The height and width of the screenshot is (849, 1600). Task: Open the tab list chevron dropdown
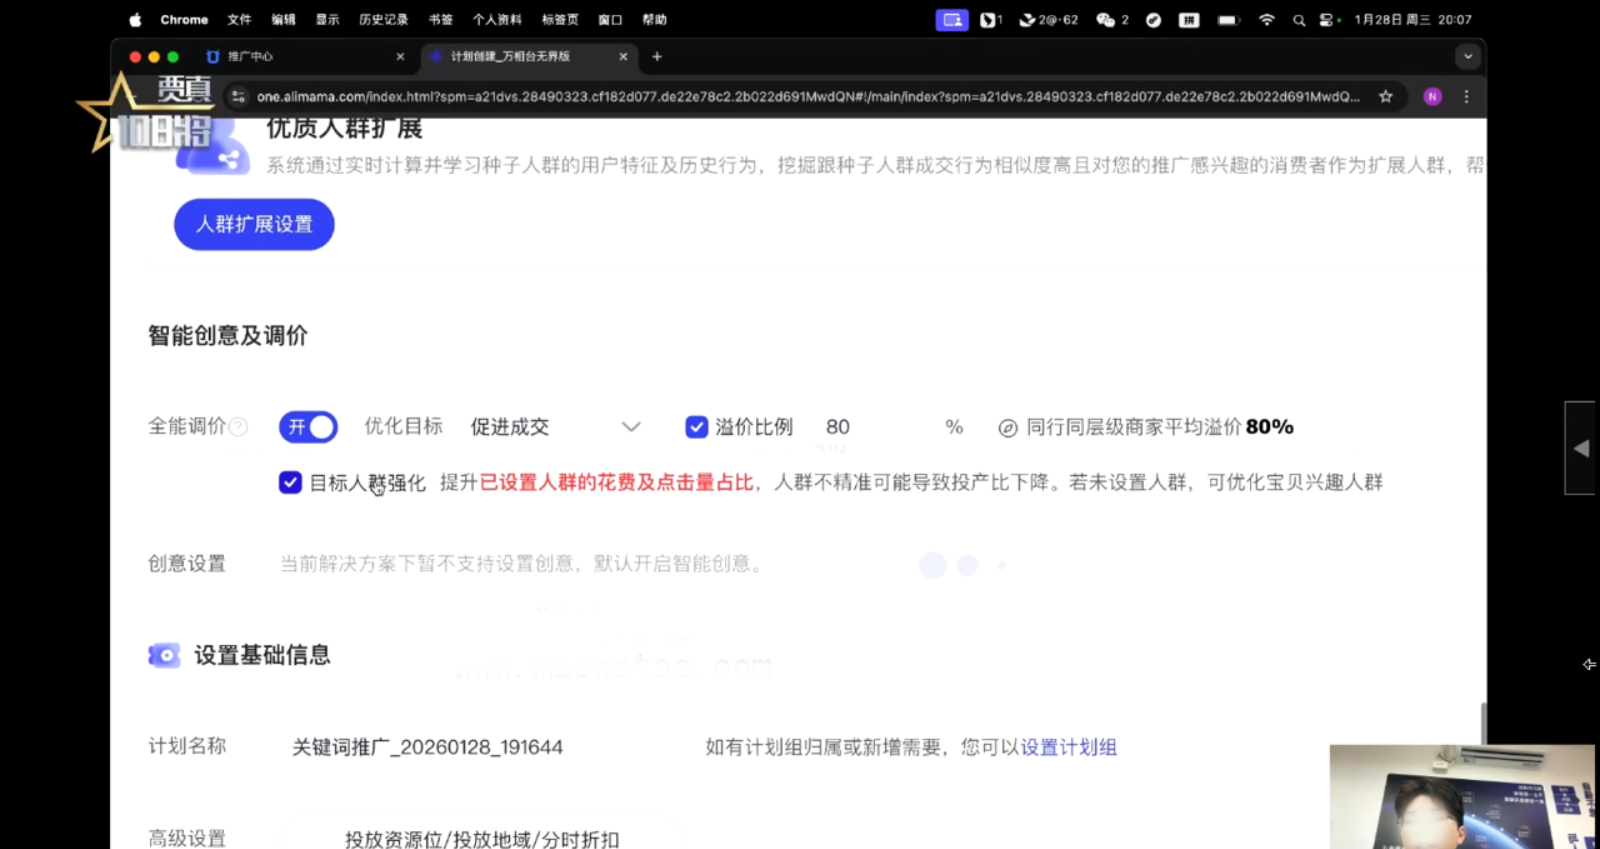click(x=1467, y=57)
